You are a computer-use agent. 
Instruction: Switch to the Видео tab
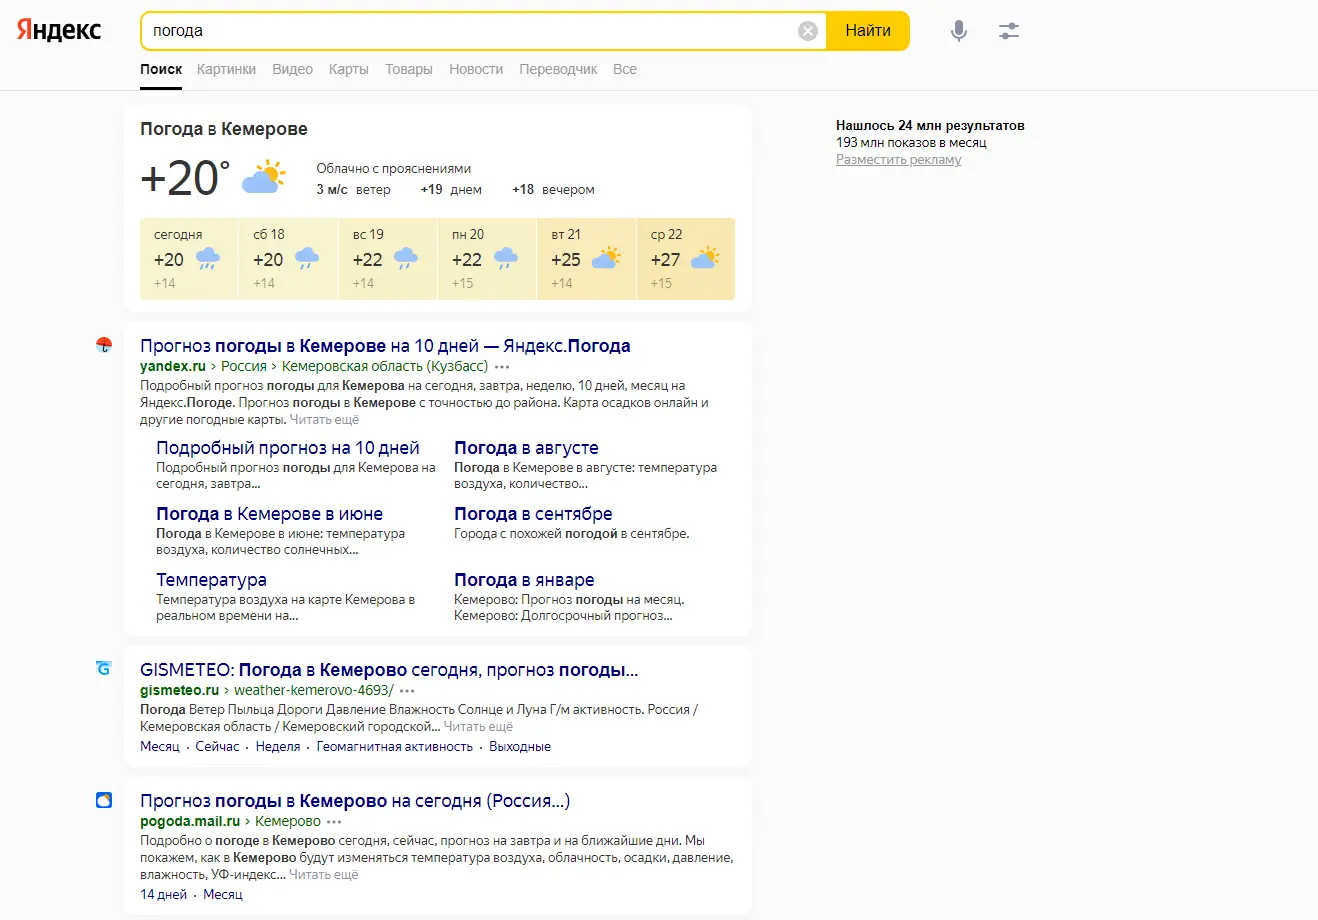(x=292, y=69)
